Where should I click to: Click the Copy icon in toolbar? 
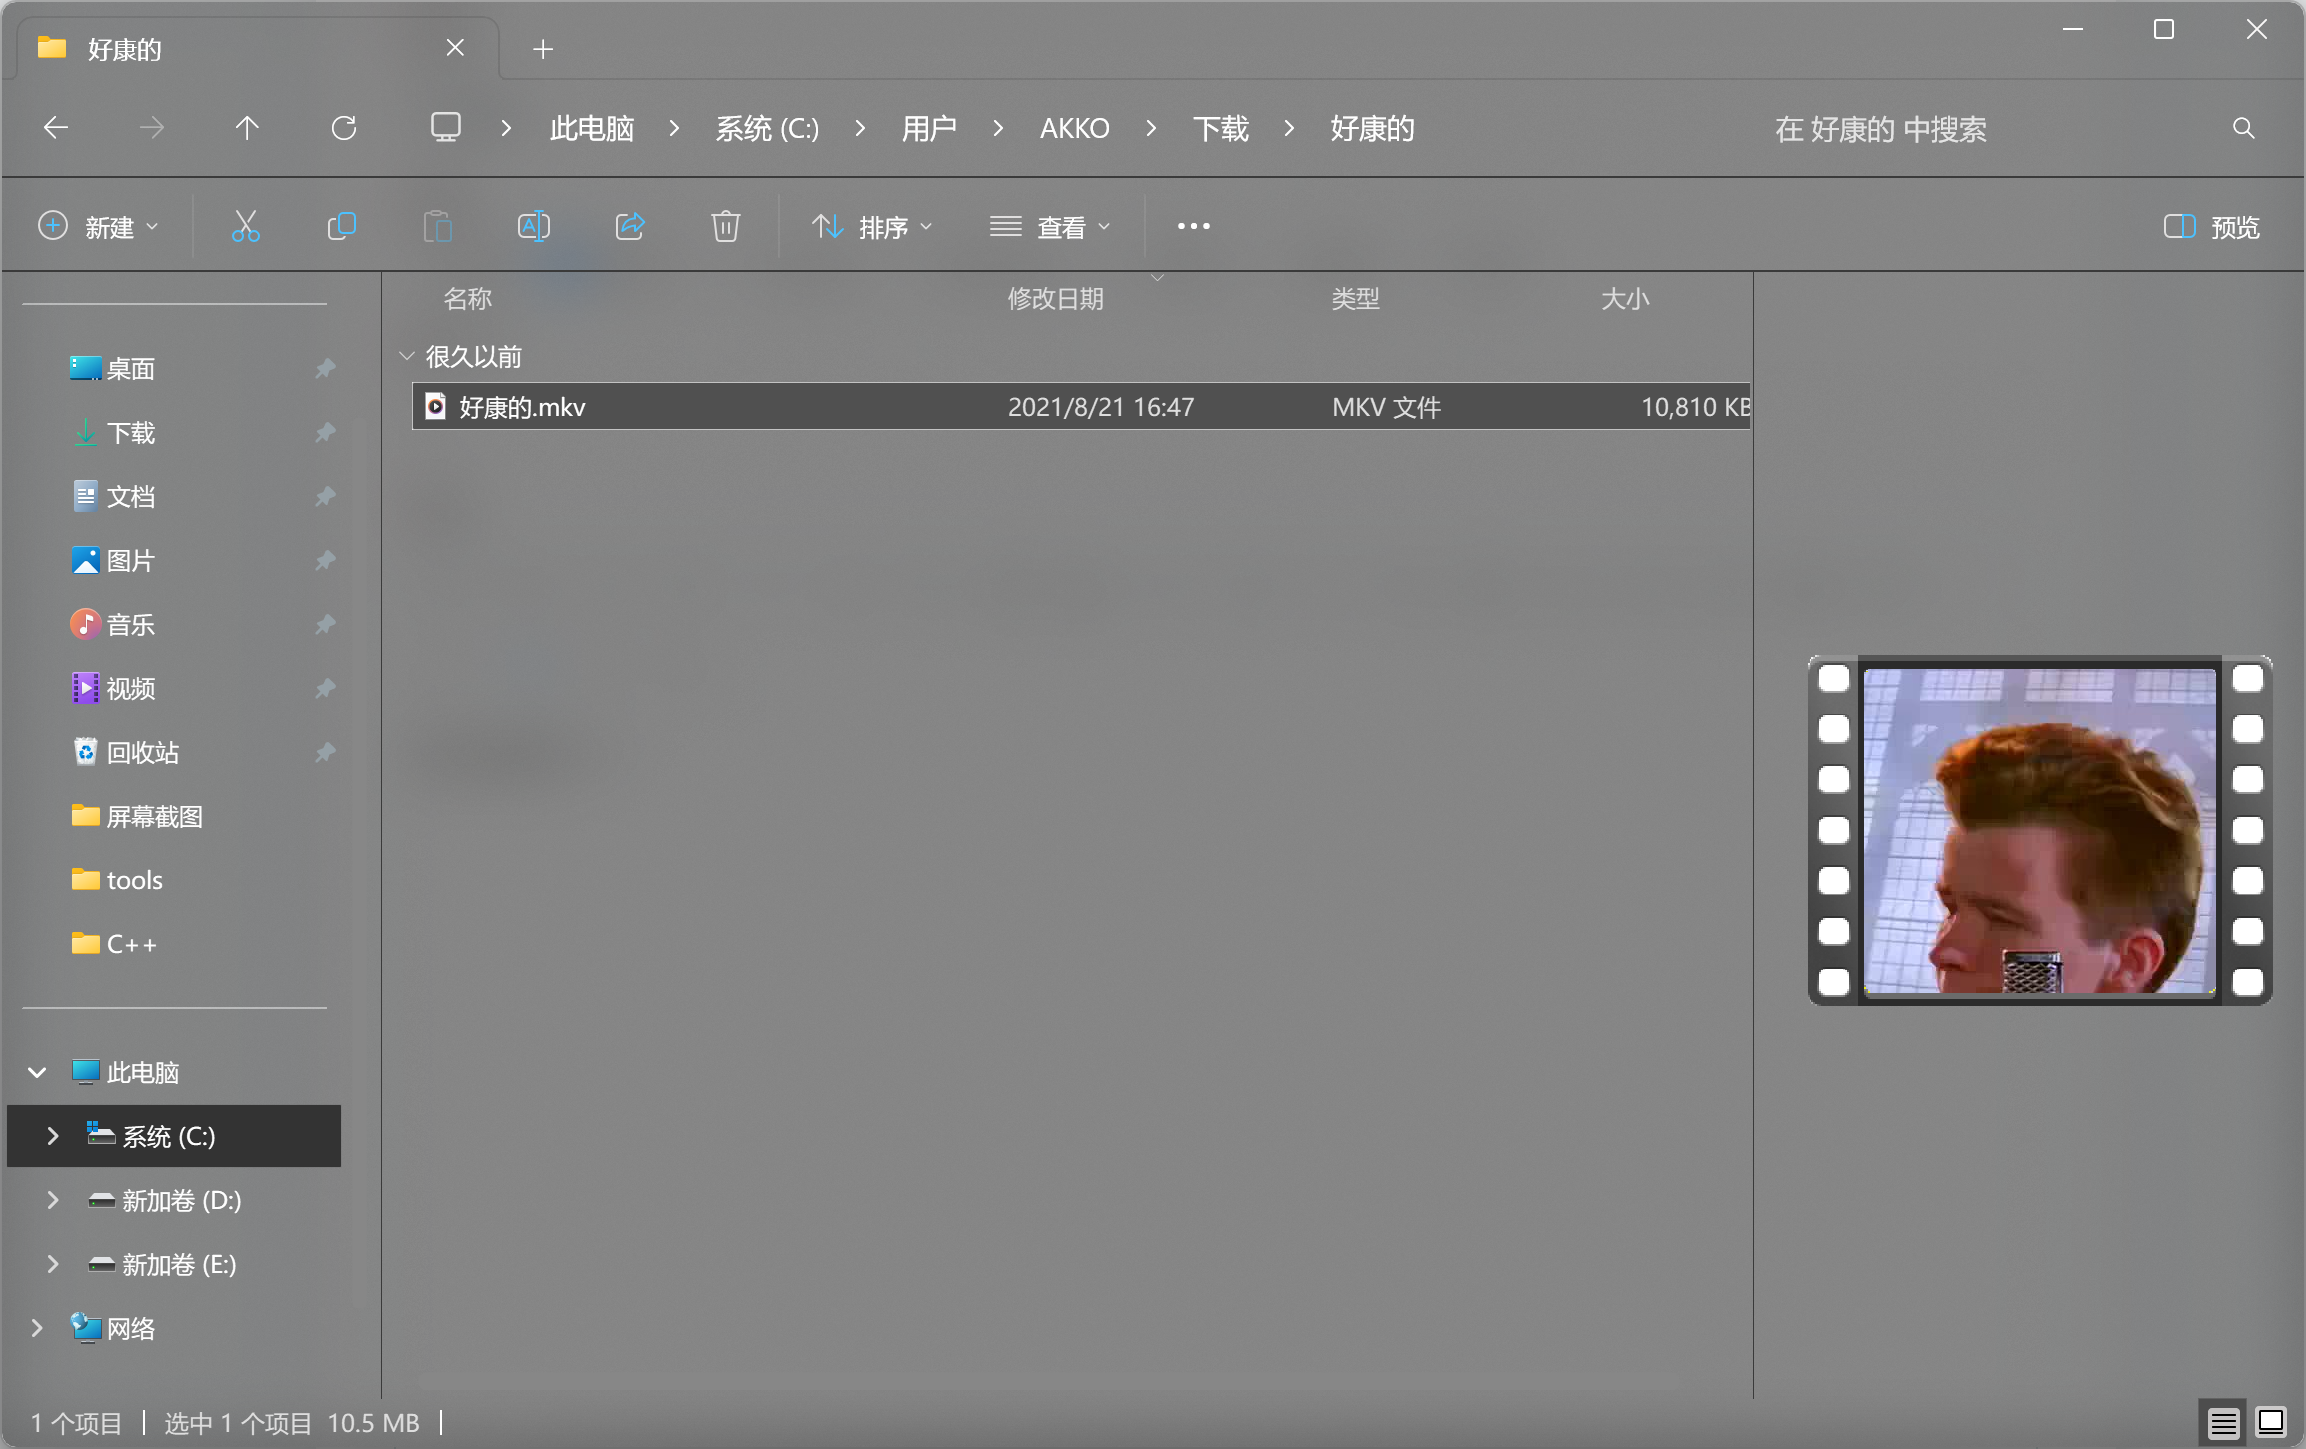coord(341,227)
